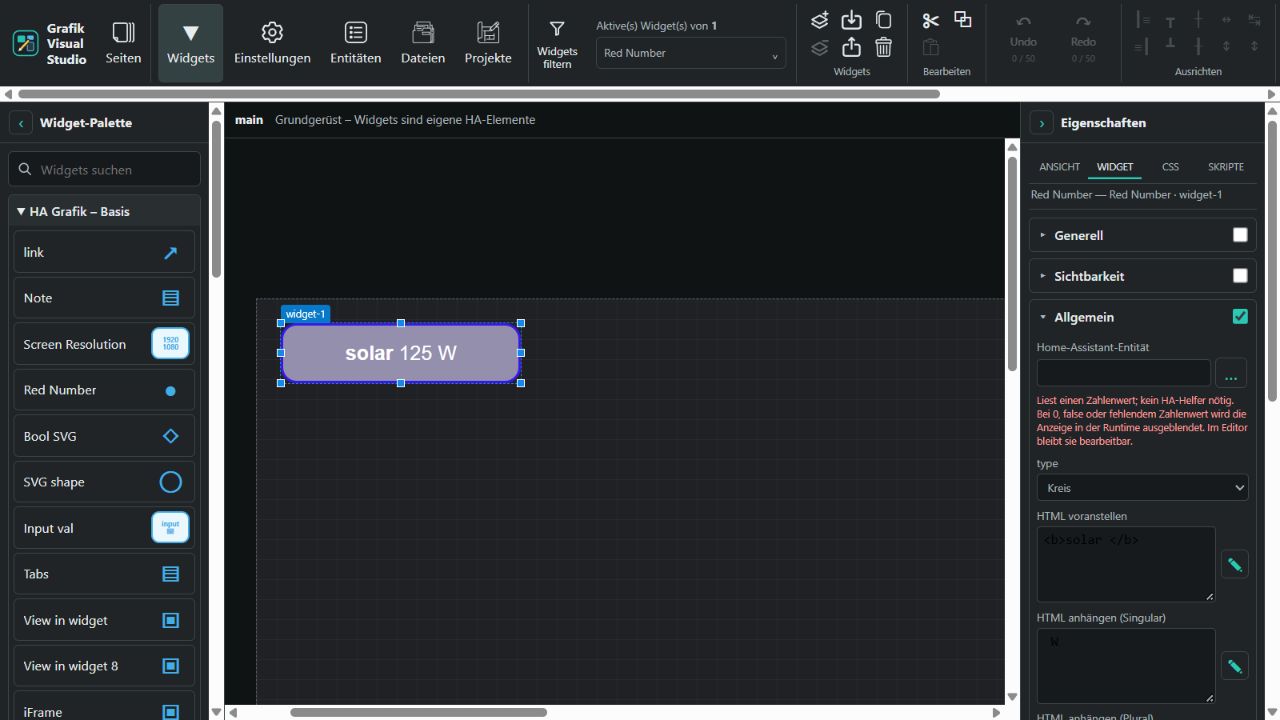Select the solar 125 W widget on canvas
The image size is (1280, 720).
coord(401,353)
